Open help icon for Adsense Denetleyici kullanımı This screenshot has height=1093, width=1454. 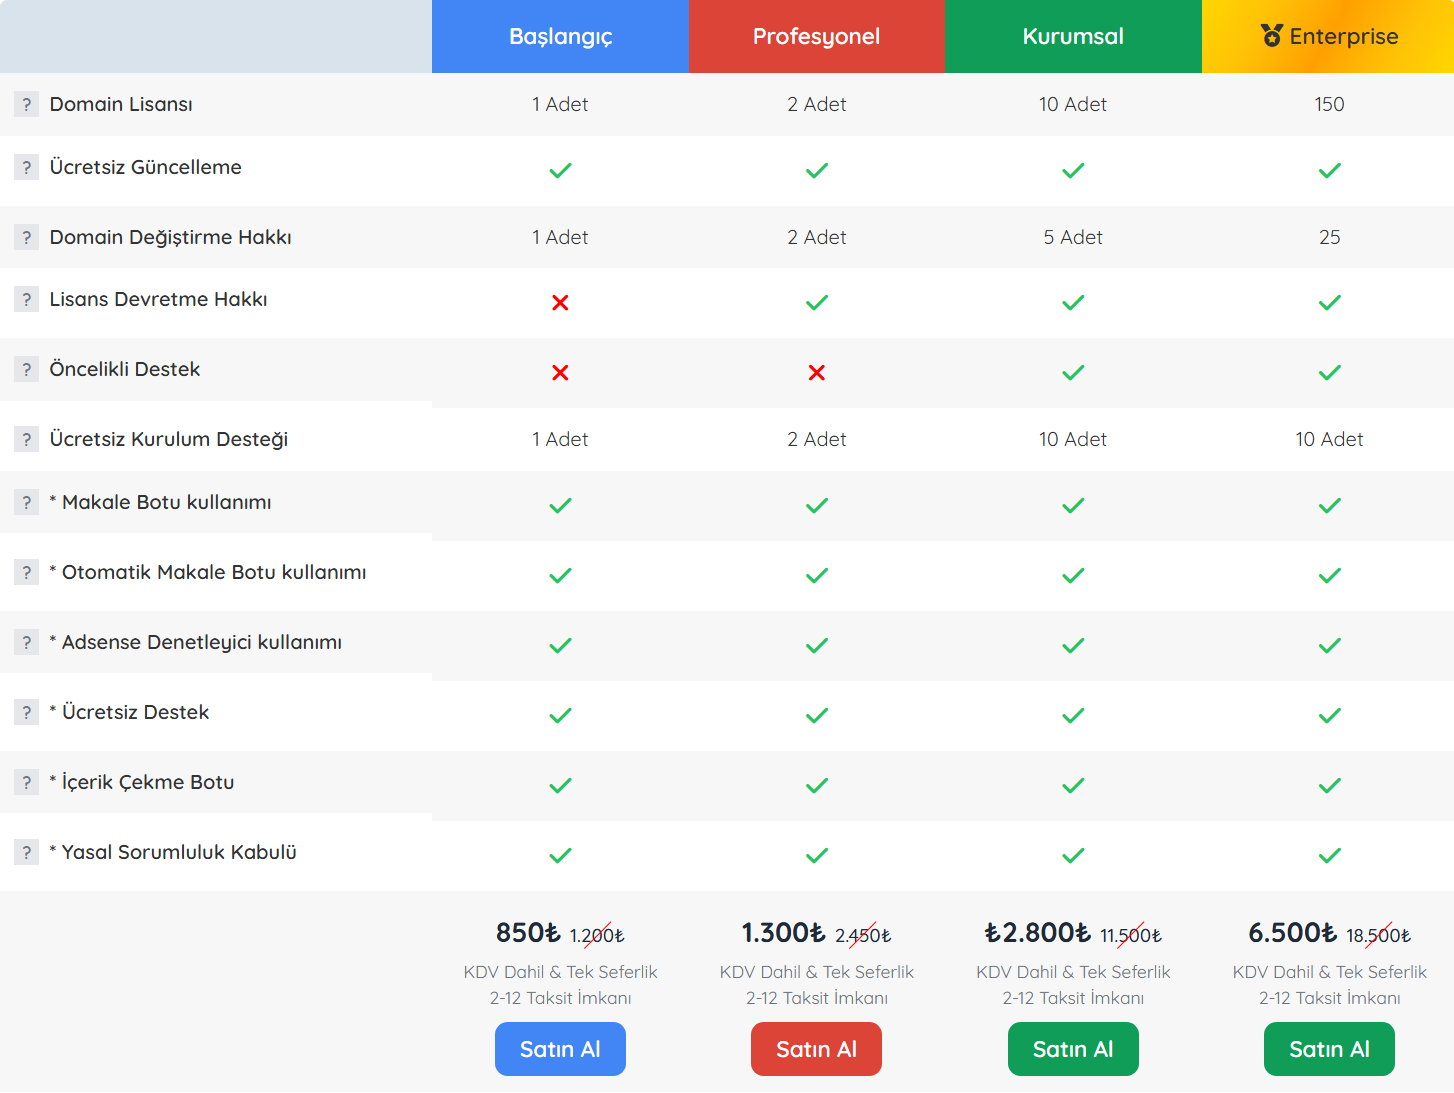tap(26, 642)
